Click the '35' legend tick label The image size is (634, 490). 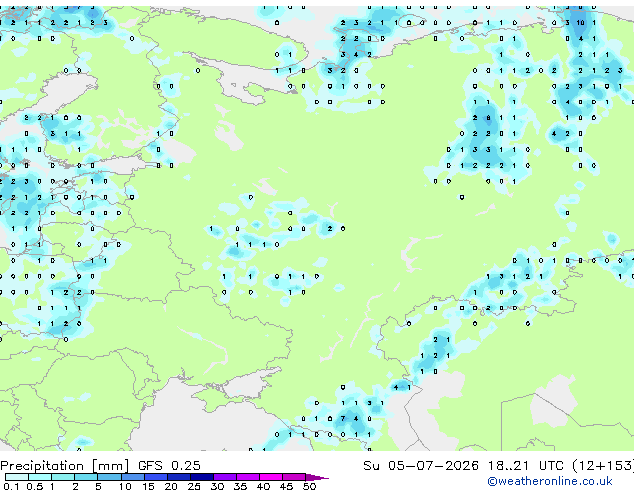tap(240, 486)
